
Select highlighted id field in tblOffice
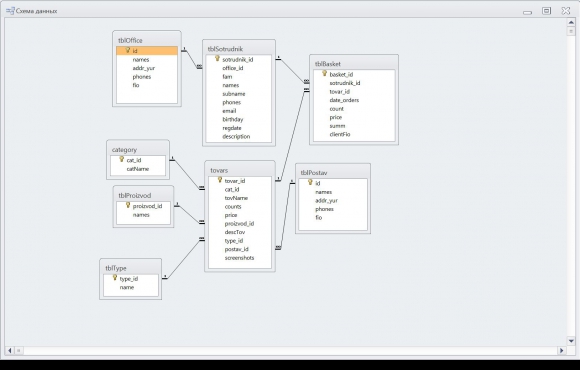point(147,51)
